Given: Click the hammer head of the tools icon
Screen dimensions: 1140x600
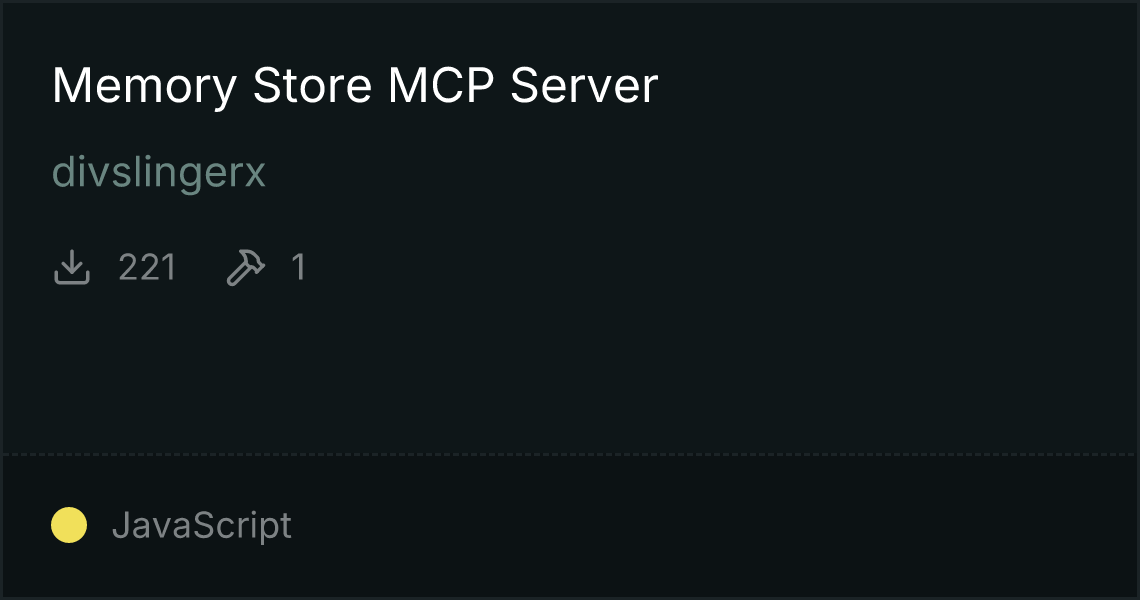Looking at the screenshot, I should coord(252,260).
